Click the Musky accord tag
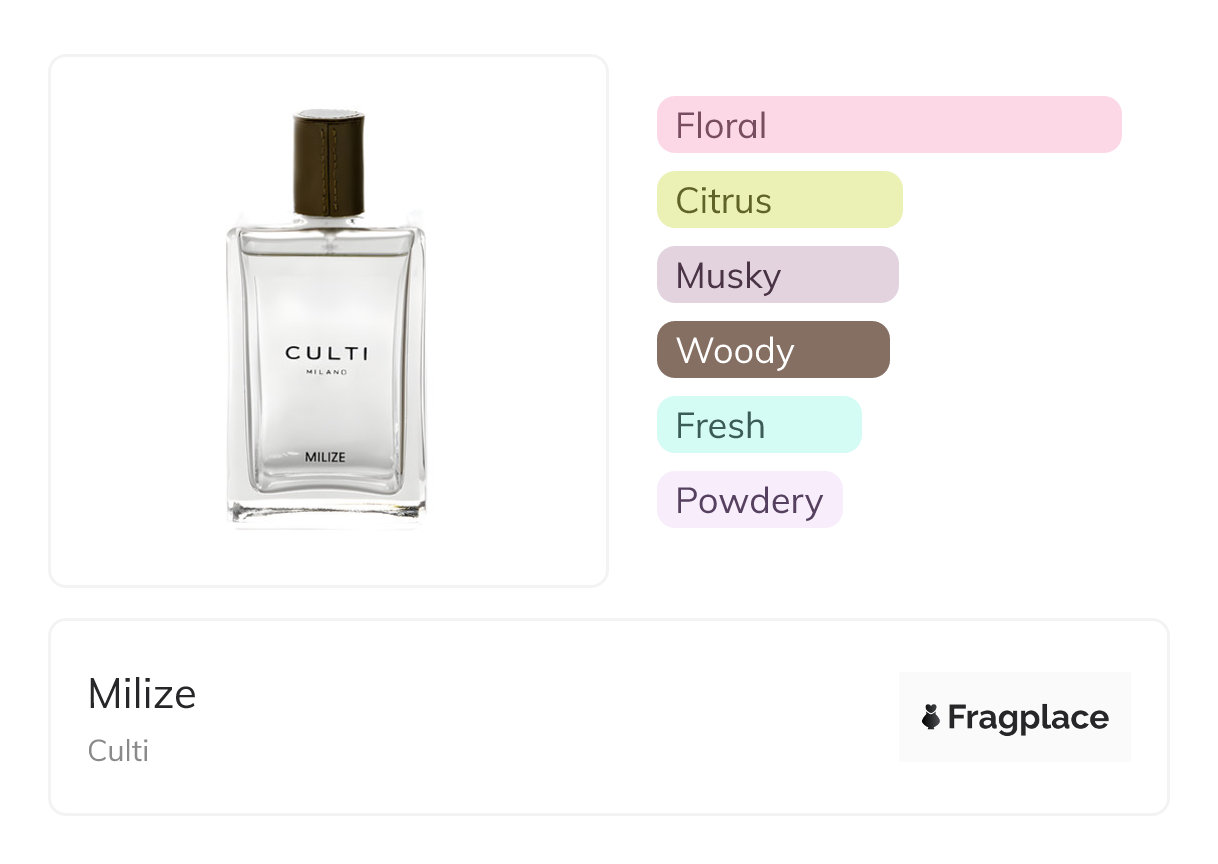The width and height of the screenshot is (1218, 864). pyautogui.click(x=777, y=275)
